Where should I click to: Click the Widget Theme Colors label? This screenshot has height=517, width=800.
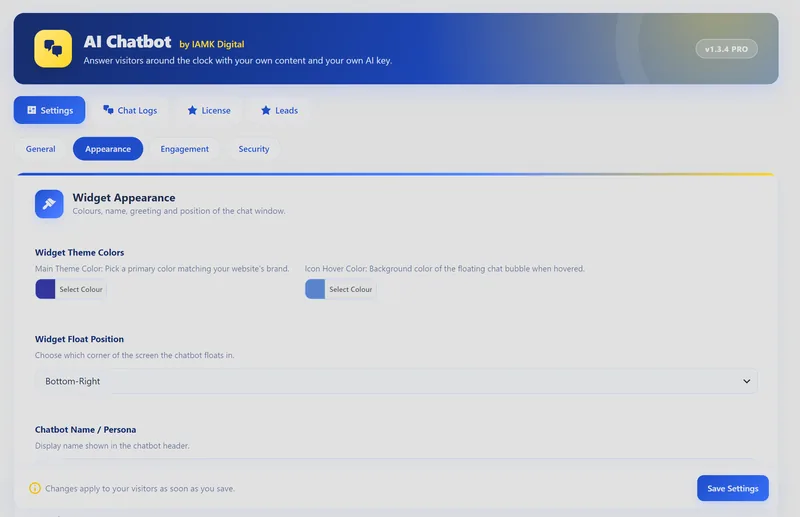point(80,253)
